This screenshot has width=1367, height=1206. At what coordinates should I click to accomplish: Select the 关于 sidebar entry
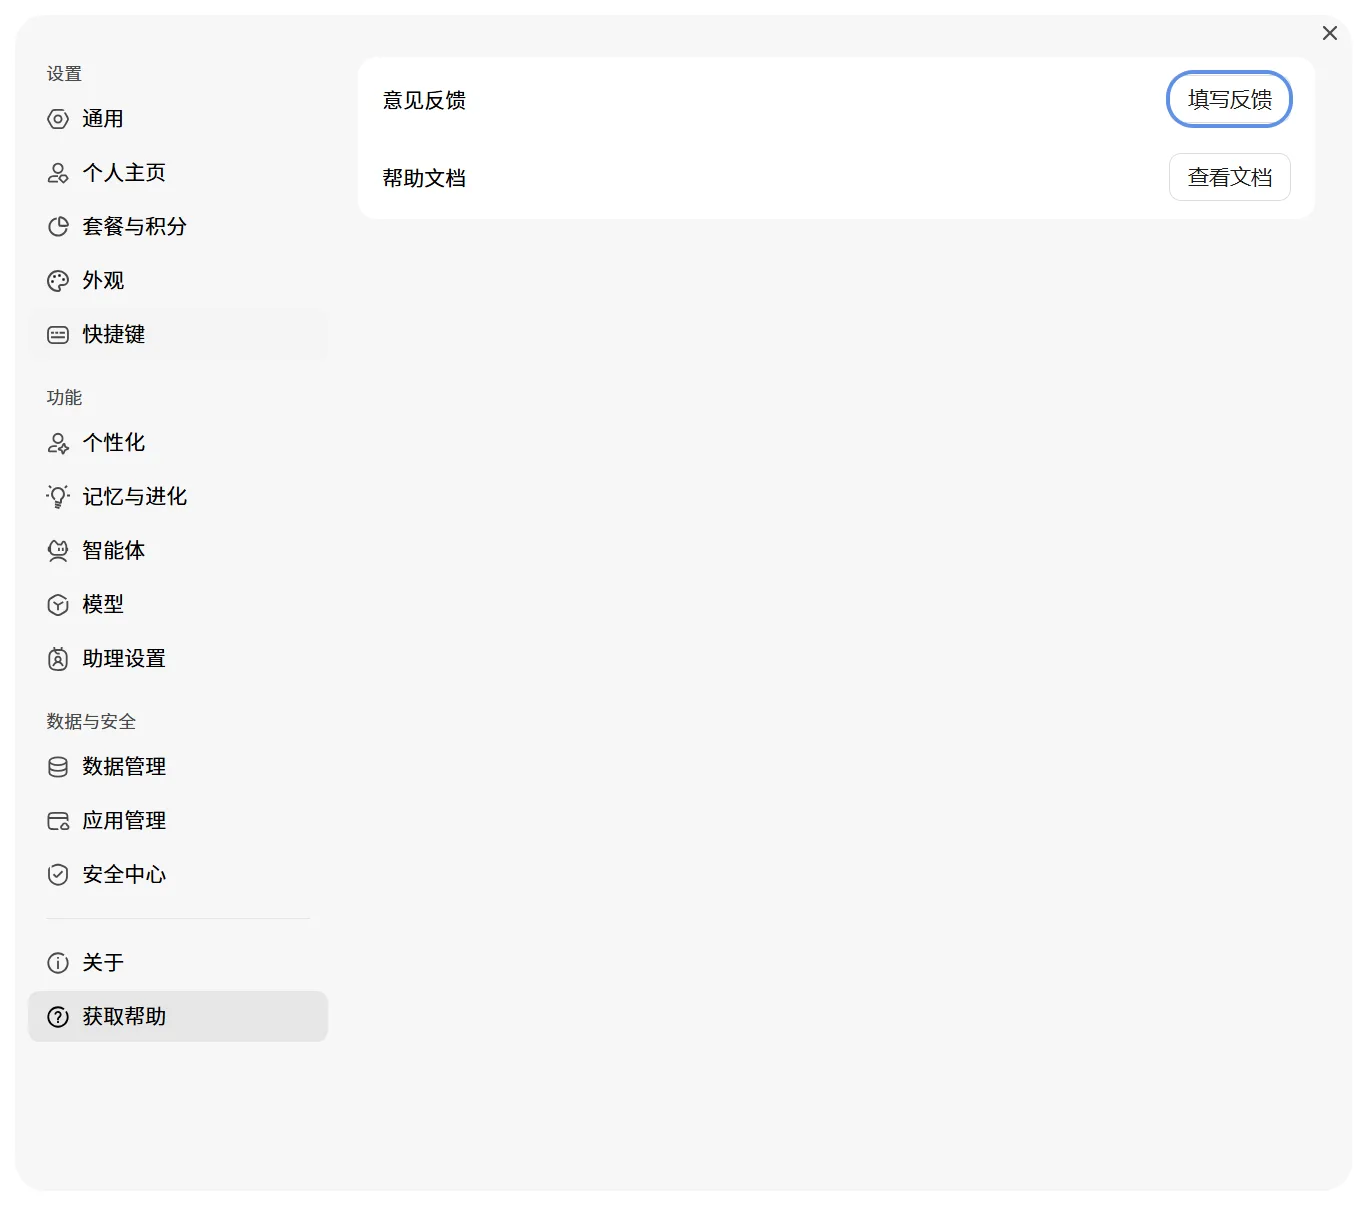[178, 963]
